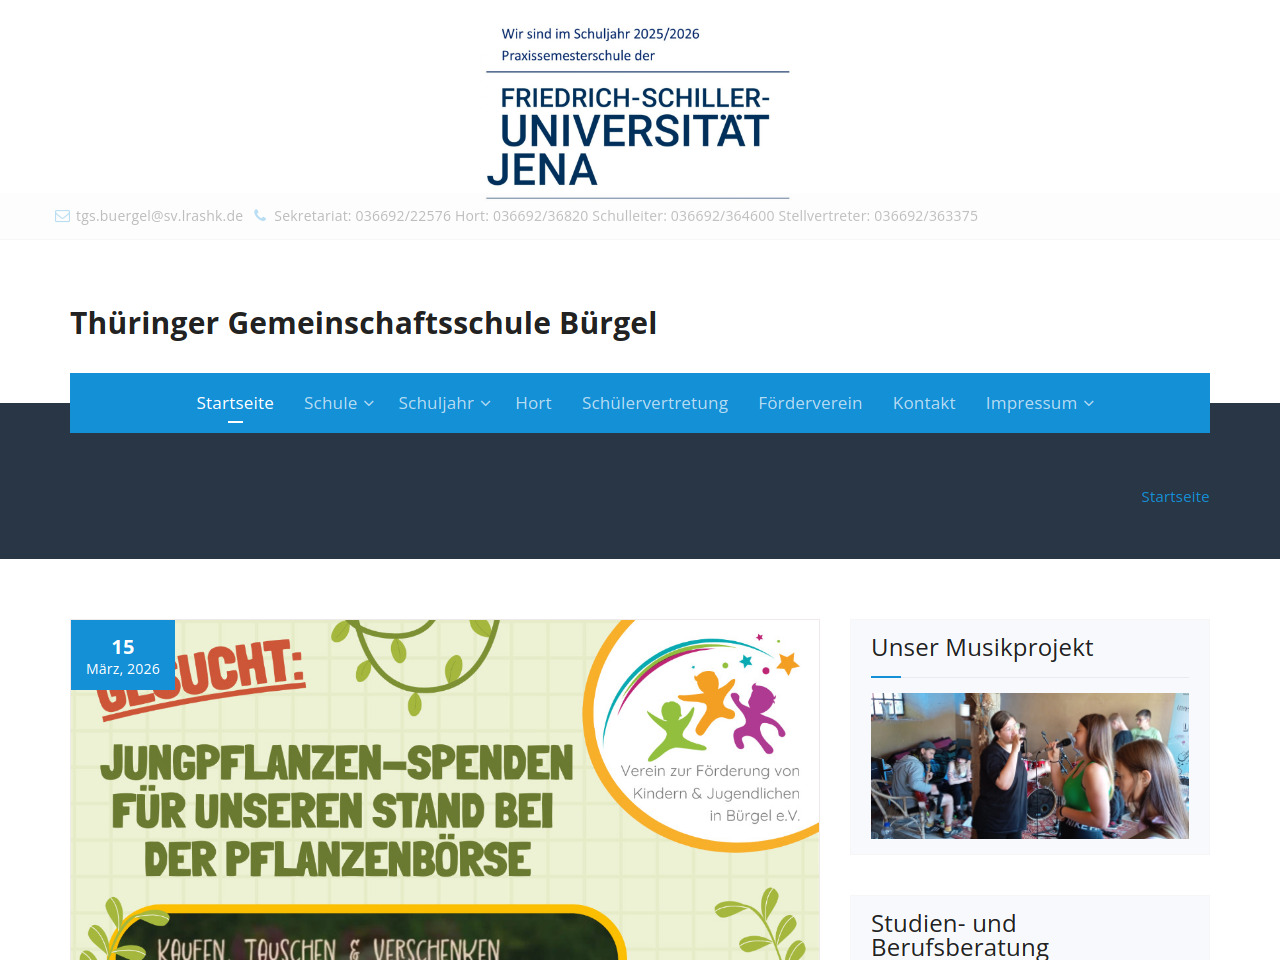Navigate to the Kontakt page
The image size is (1280, 960).
tap(924, 403)
